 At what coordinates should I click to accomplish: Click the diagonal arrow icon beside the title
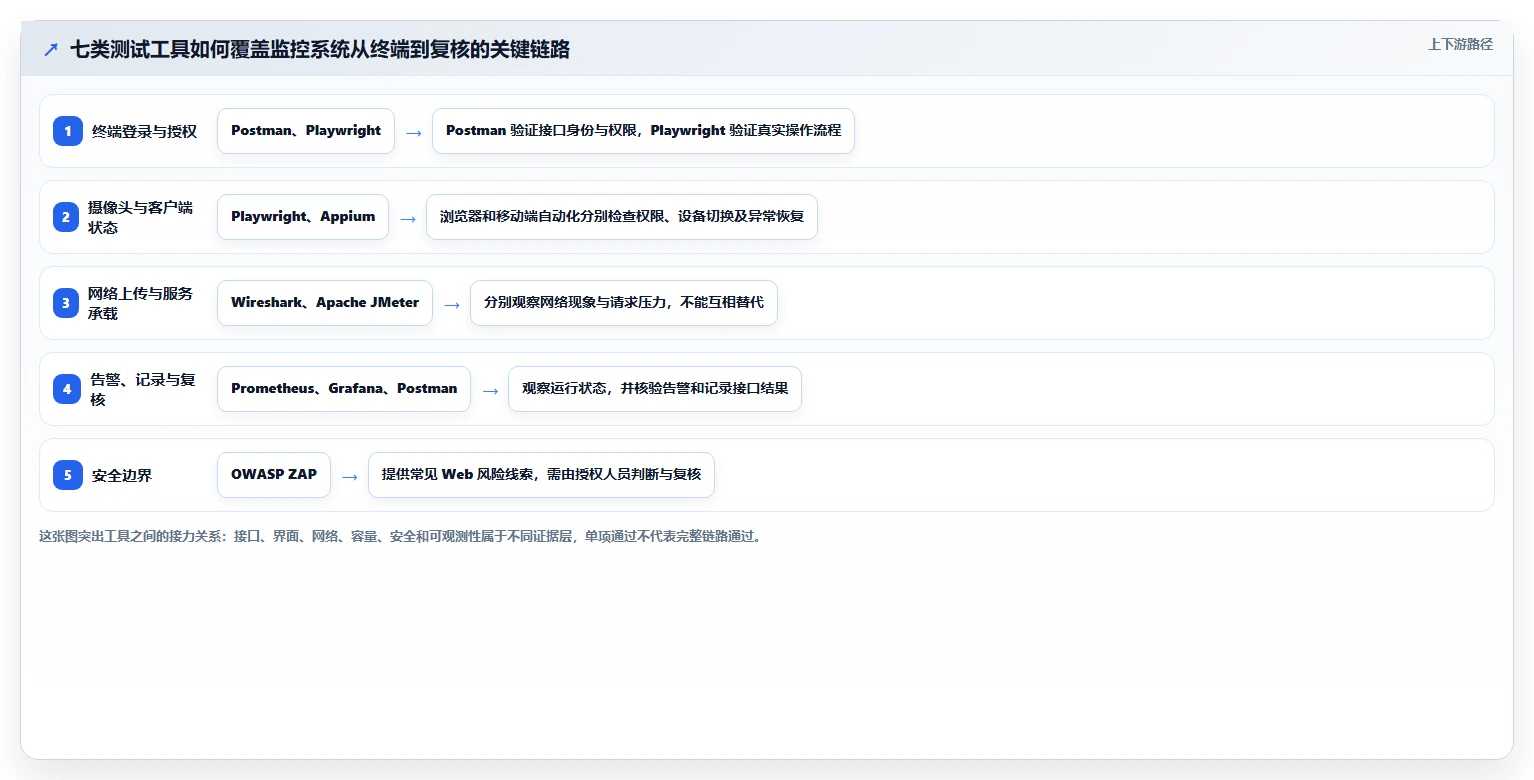[x=51, y=50]
